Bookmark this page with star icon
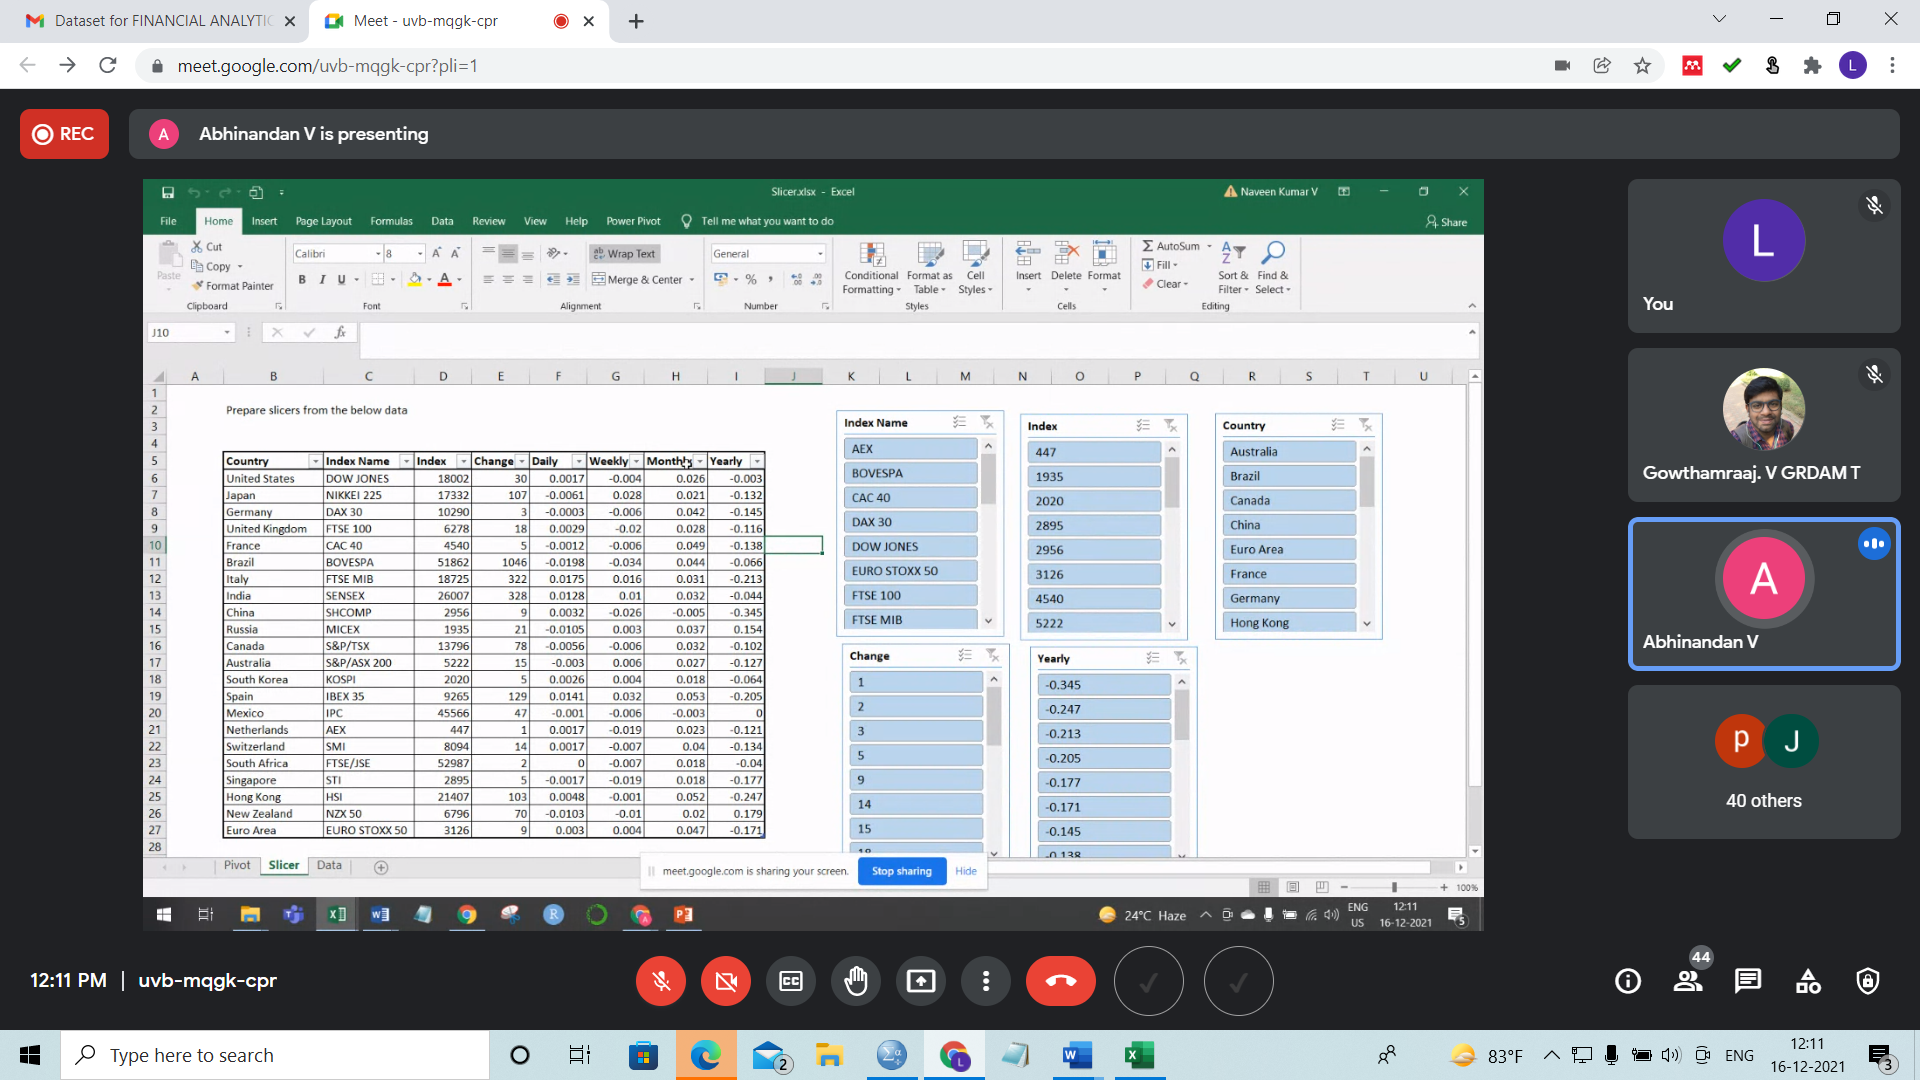 1642,65
